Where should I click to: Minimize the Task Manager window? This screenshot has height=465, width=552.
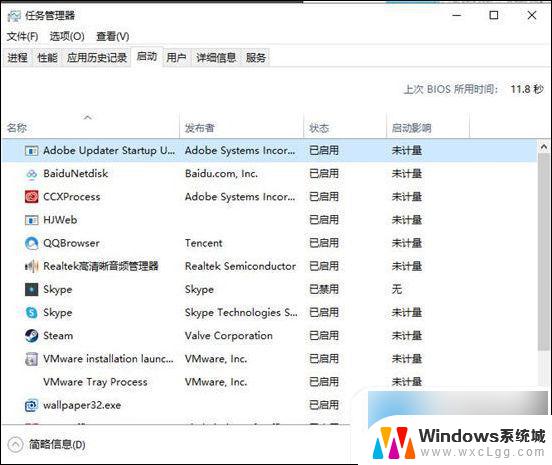457,15
